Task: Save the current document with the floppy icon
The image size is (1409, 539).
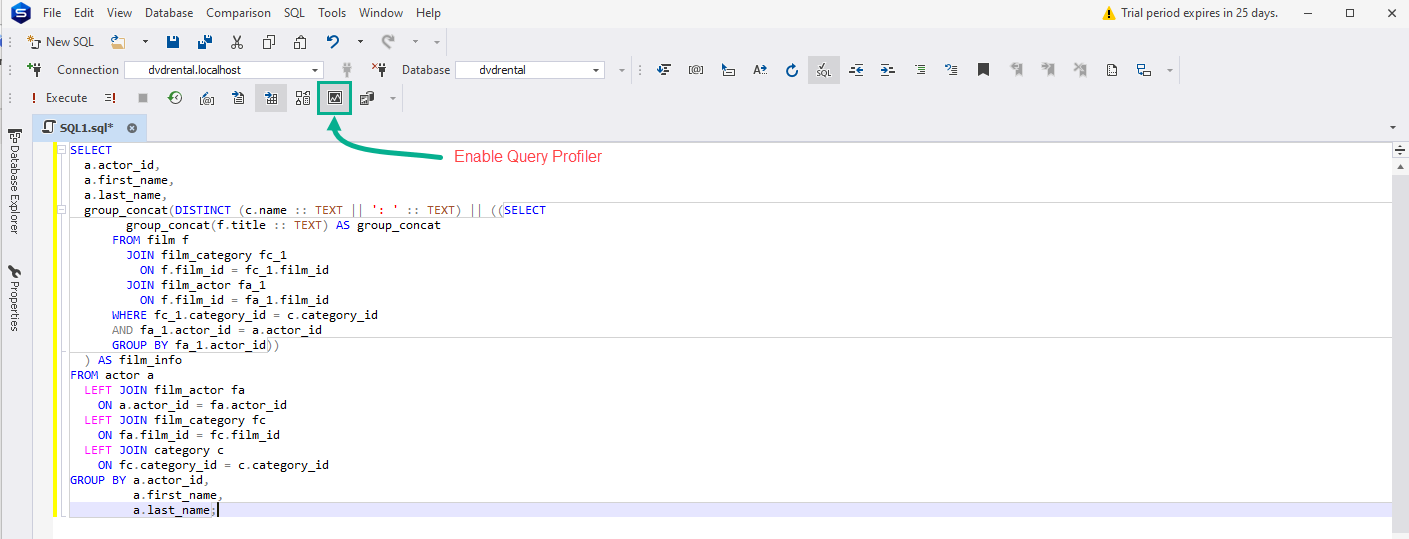Action: 173,42
